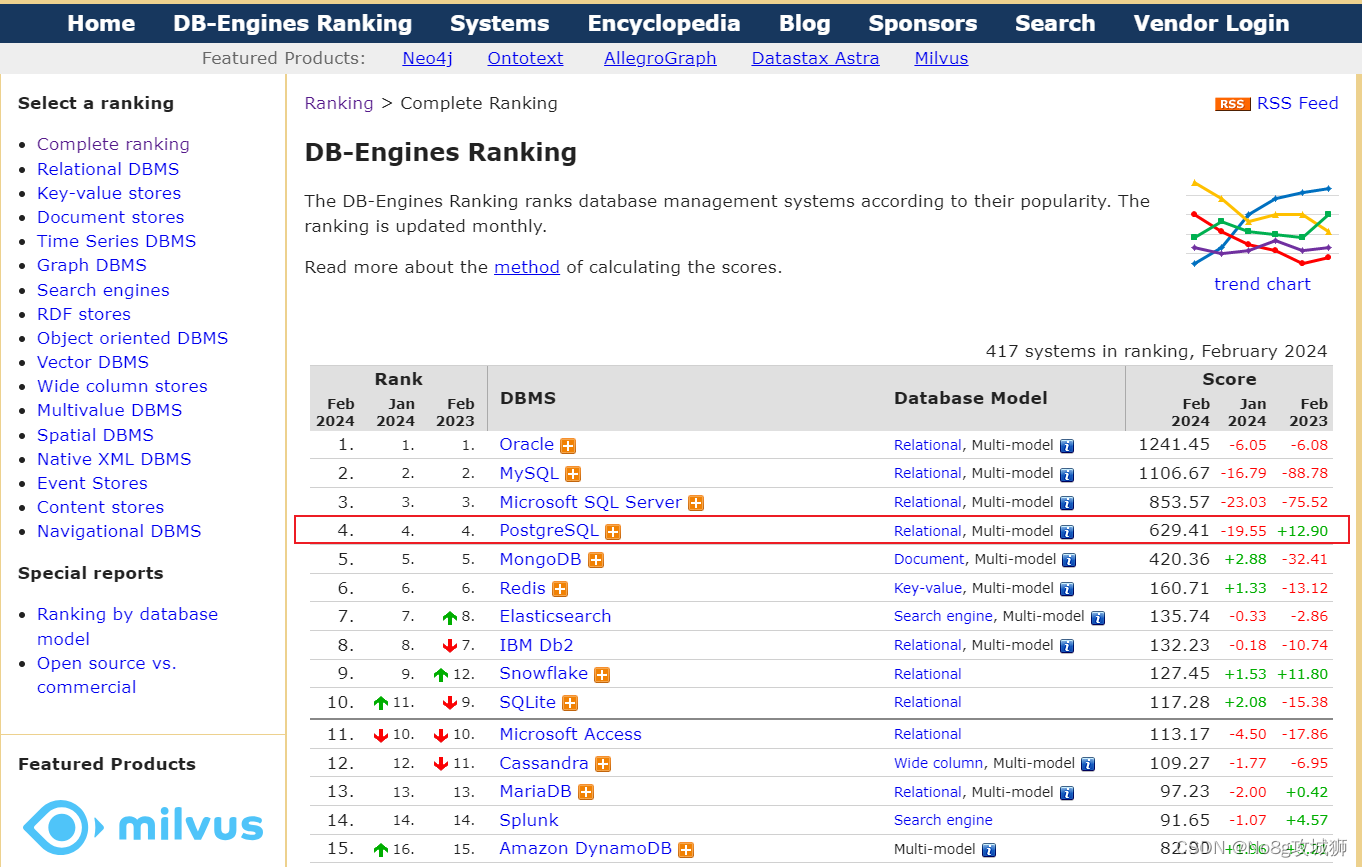Click the plus icon beside Amazon DynamoDB
1362x867 pixels.
click(686, 850)
